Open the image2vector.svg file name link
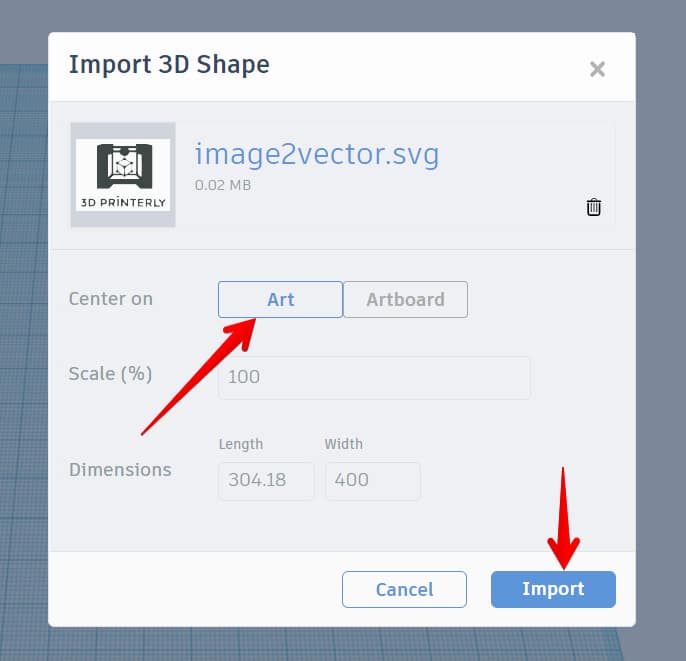This screenshot has width=686, height=661. tap(317, 155)
